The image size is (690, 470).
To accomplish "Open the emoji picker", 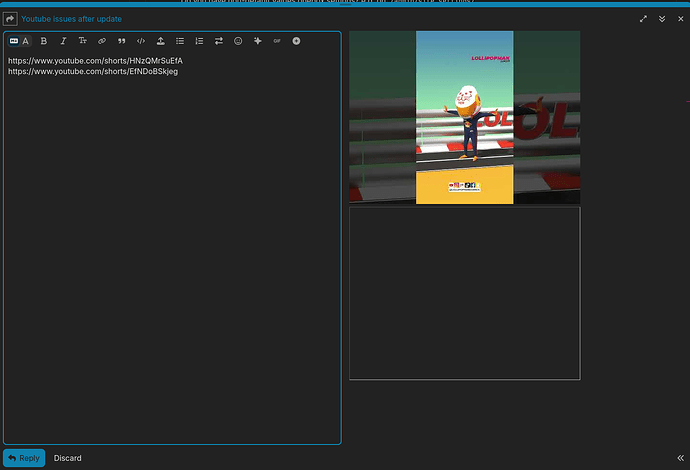I will tap(238, 41).
